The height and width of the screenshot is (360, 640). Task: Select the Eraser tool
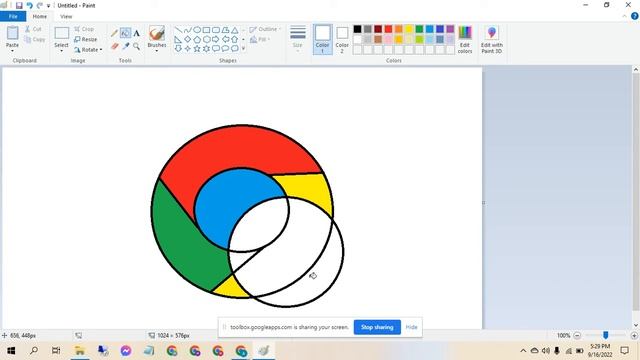pos(114,46)
